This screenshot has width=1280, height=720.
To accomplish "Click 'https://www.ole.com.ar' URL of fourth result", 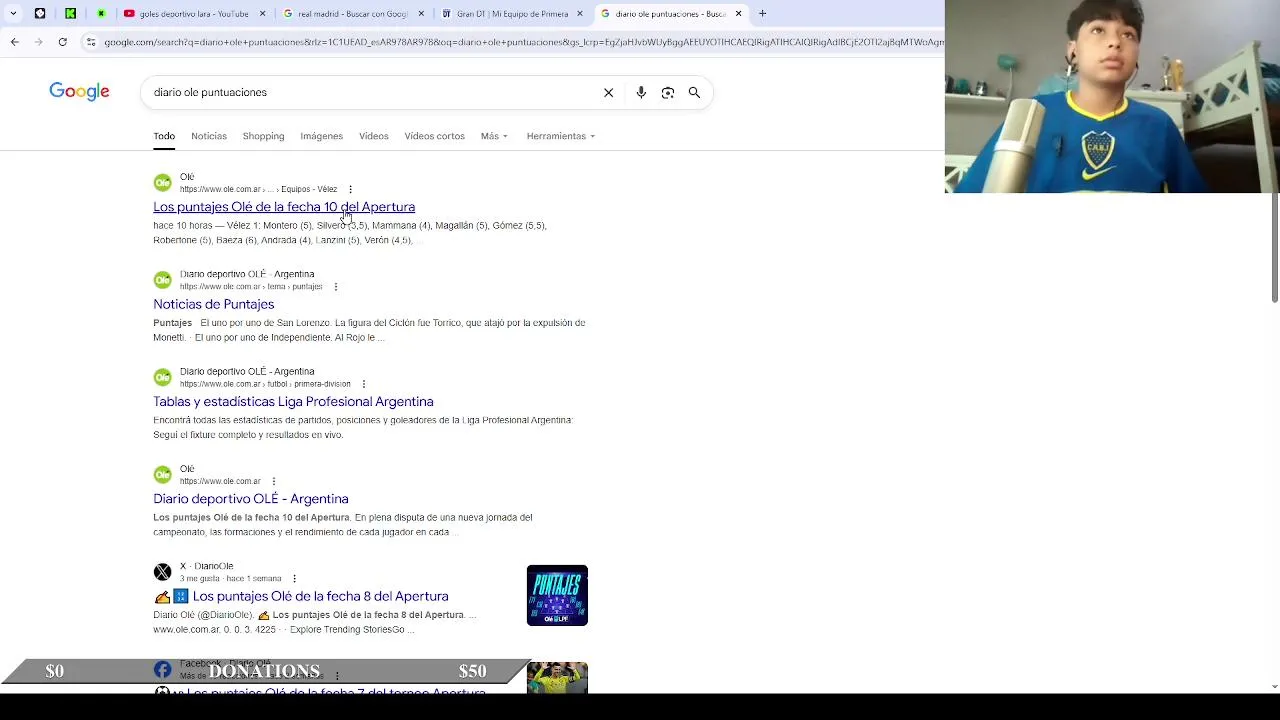I will click(220, 481).
